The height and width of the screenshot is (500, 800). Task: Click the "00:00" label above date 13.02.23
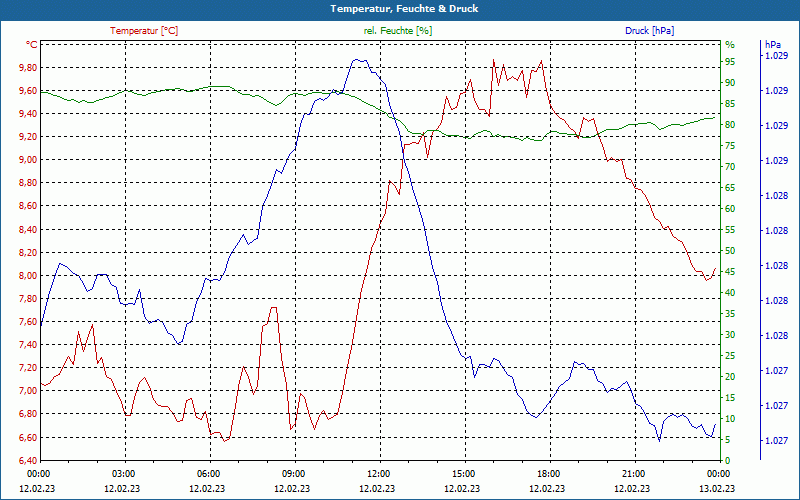pyautogui.click(x=717, y=473)
